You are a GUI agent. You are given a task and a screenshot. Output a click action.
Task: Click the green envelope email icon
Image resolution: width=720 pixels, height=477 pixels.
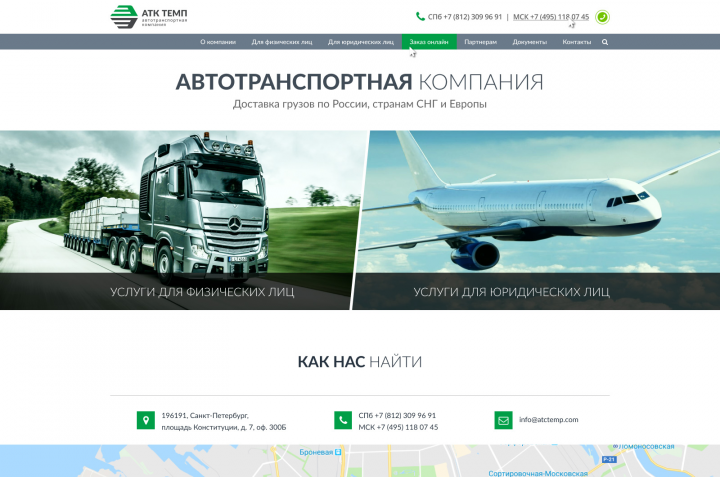pos(503,420)
